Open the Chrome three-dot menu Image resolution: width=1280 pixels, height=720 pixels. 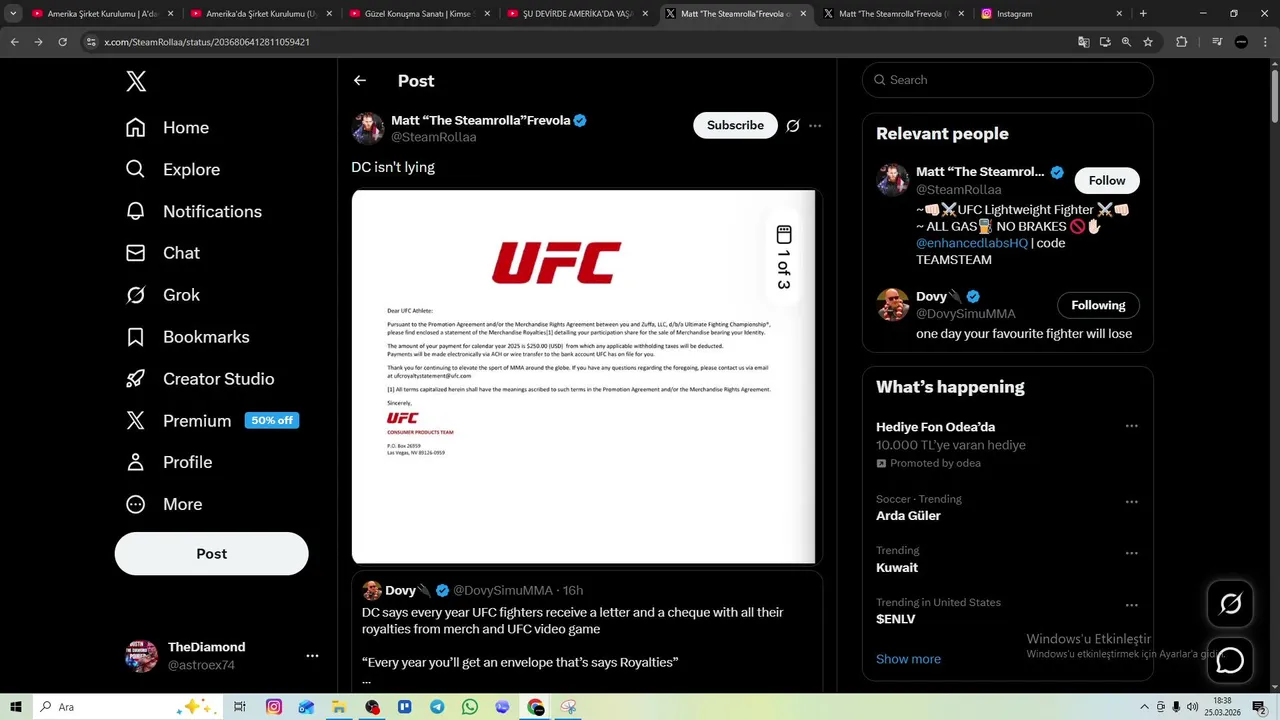pyautogui.click(x=1265, y=42)
